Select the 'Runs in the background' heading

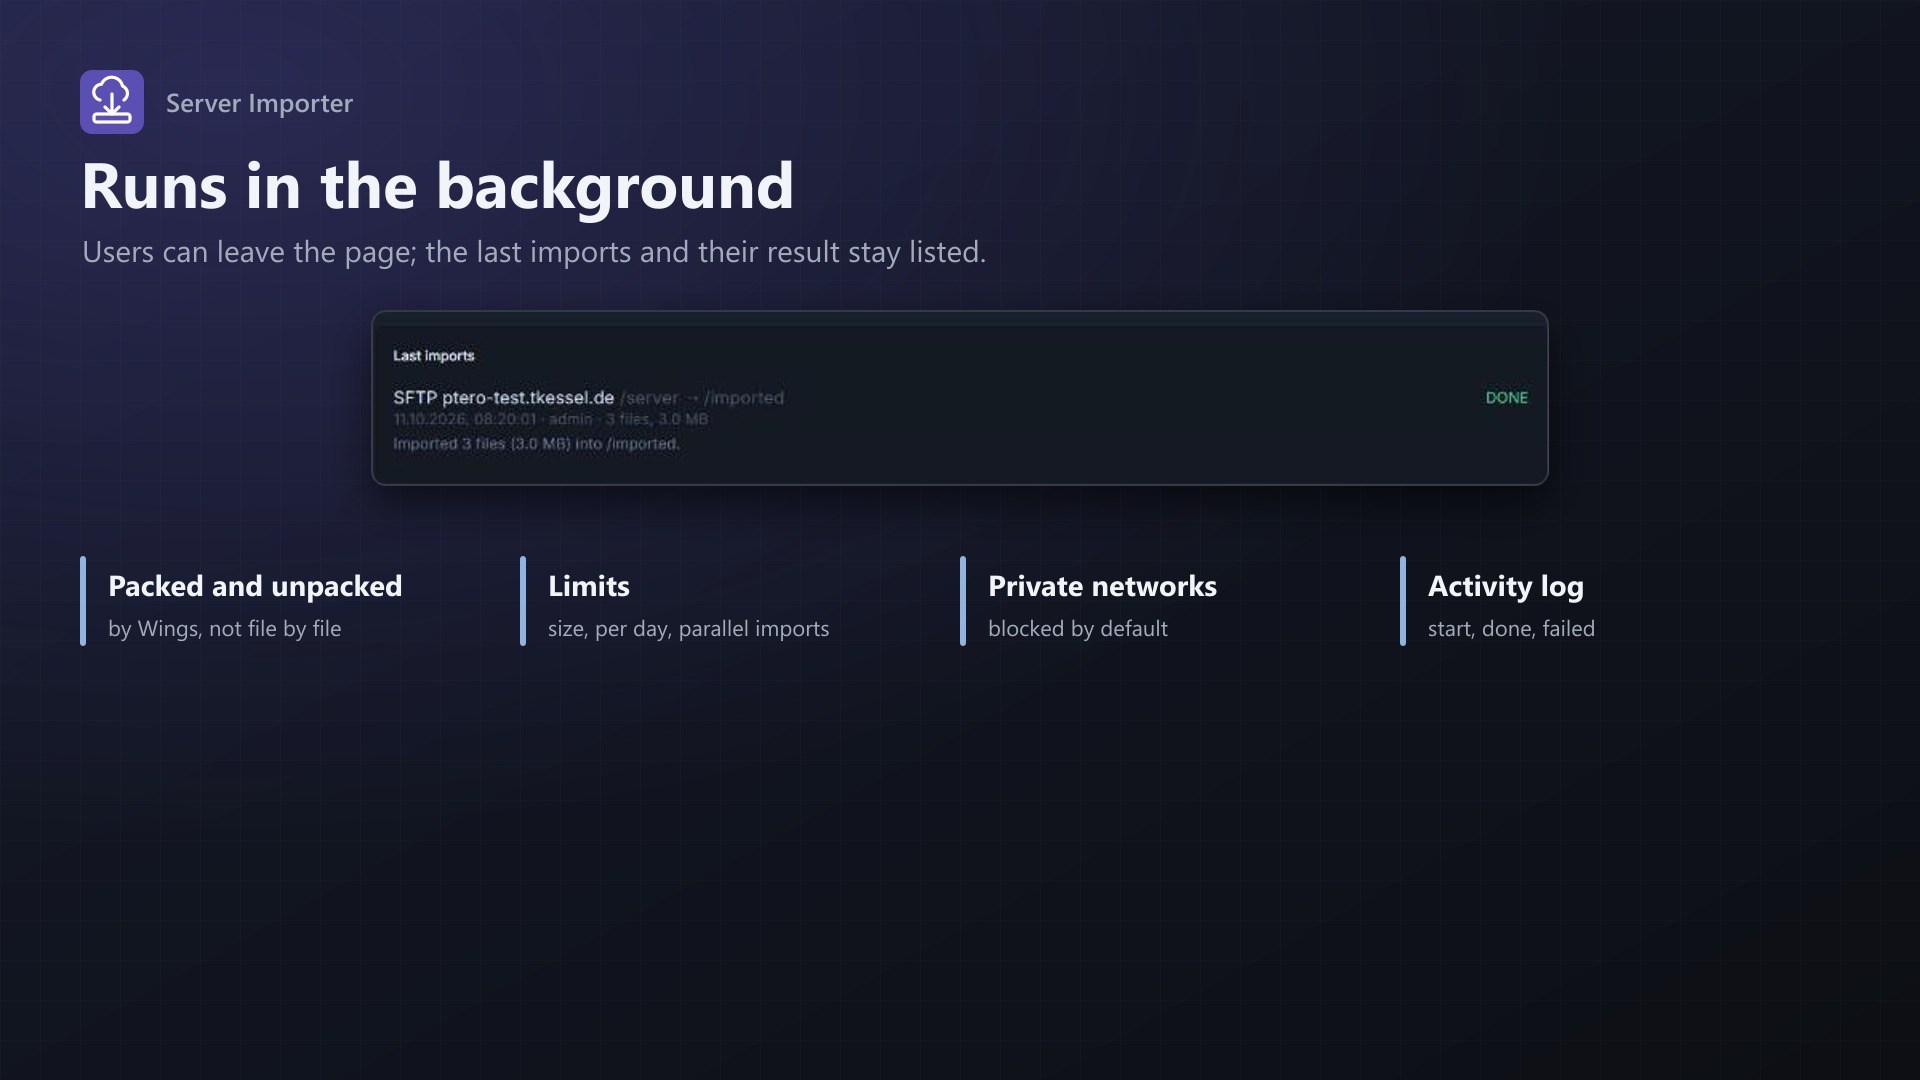438,187
